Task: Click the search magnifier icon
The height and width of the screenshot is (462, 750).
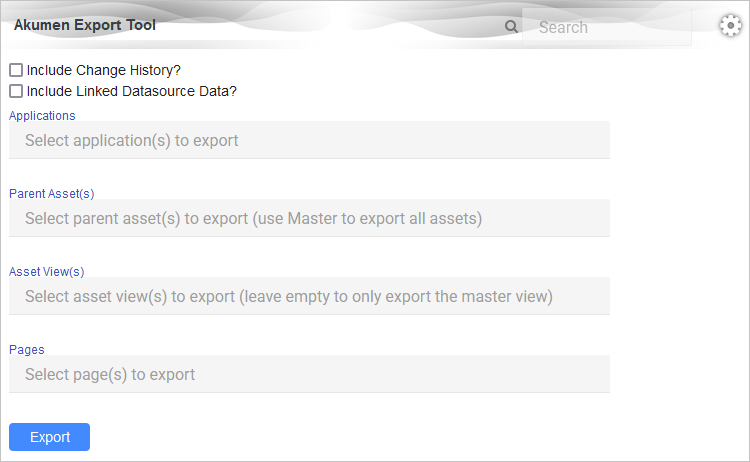Action: pyautogui.click(x=511, y=27)
